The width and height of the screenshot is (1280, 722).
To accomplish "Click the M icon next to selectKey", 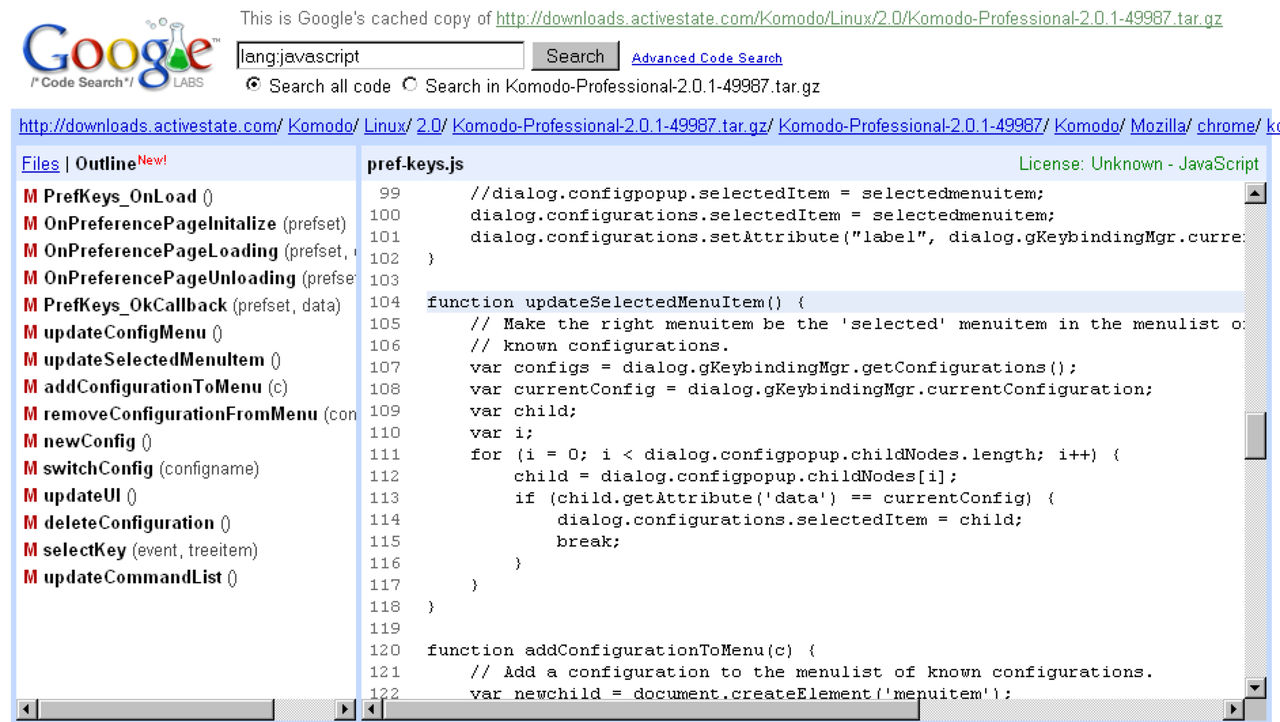I will [30, 549].
